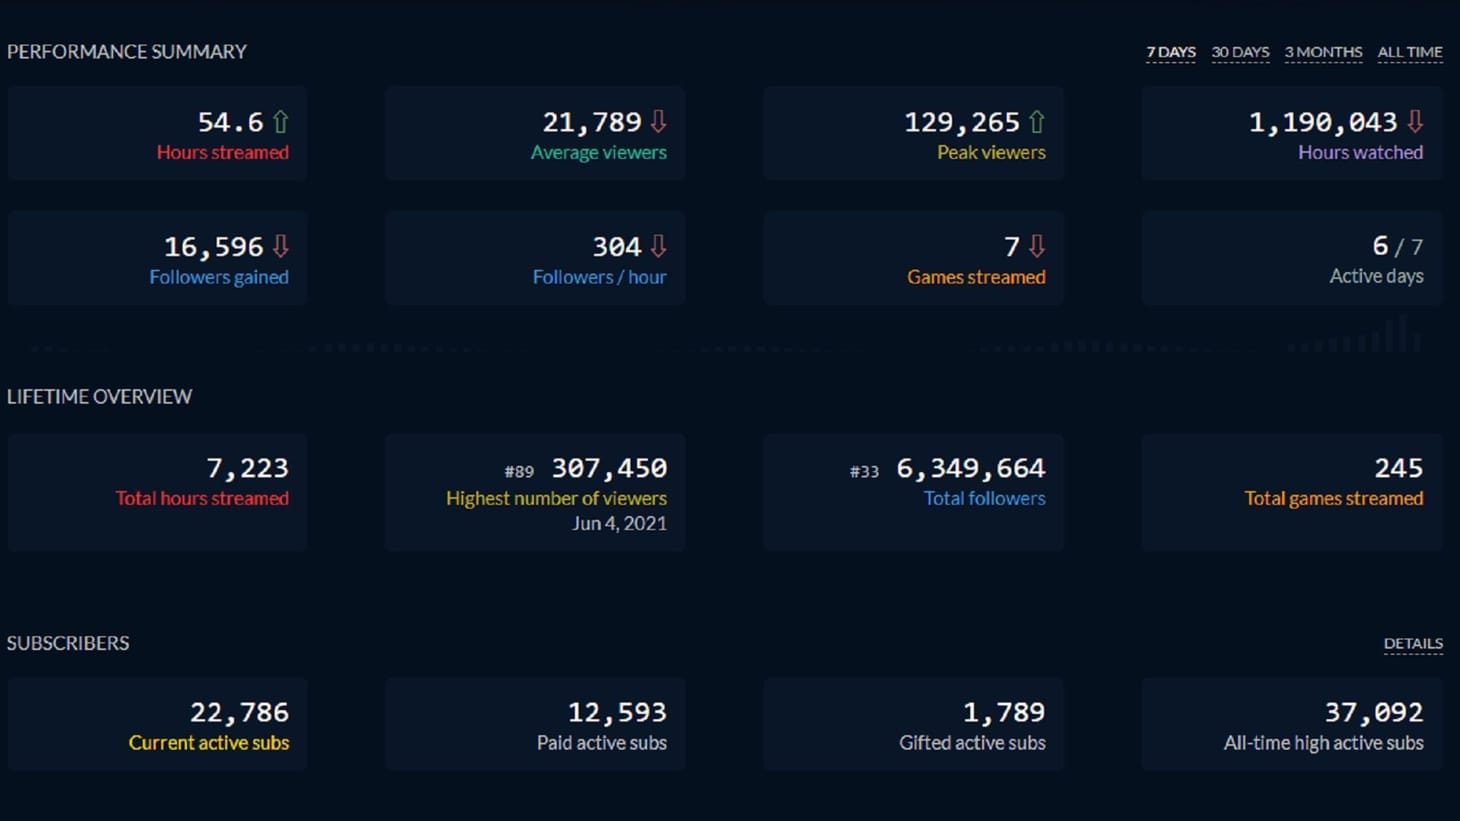Switch to the 3 MONTHS range
1460x821 pixels.
click(1323, 52)
